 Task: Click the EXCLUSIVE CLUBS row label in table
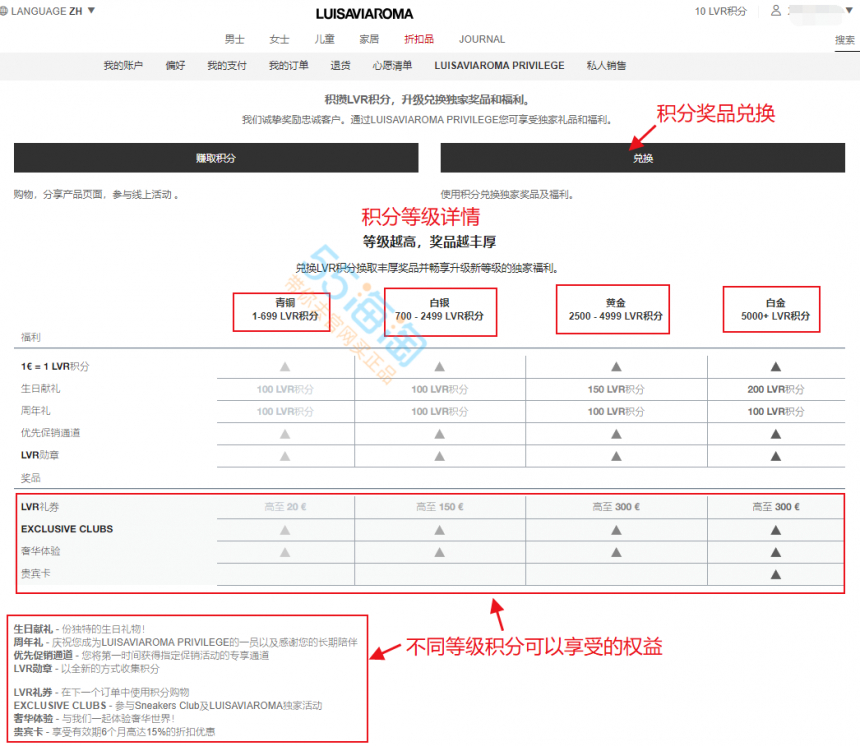click(x=67, y=529)
